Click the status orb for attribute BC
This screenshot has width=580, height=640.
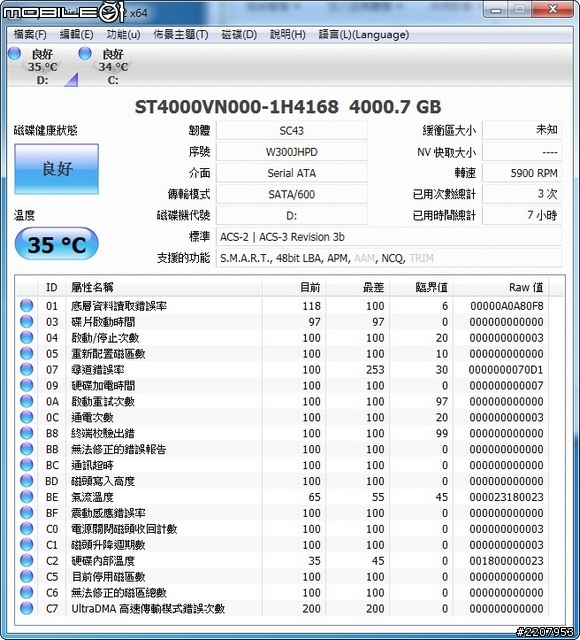(27, 465)
